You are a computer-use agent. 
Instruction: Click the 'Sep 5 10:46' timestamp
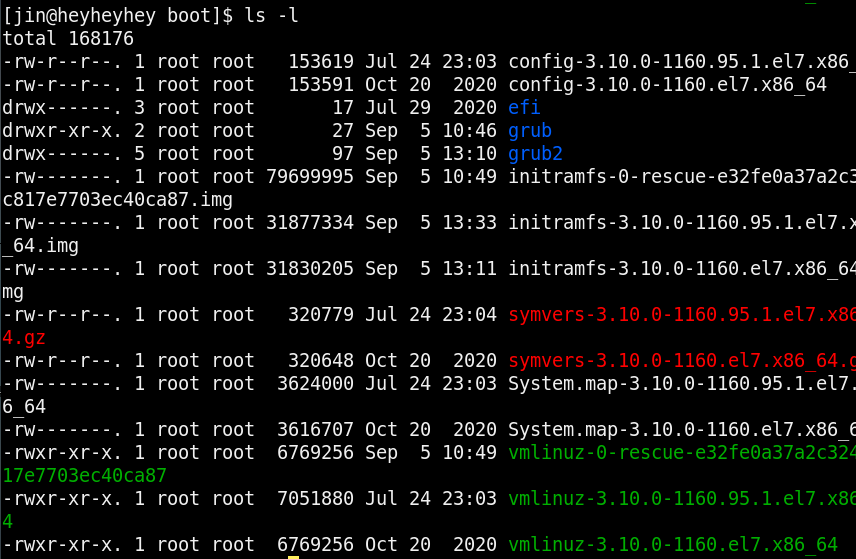[431, 130]
